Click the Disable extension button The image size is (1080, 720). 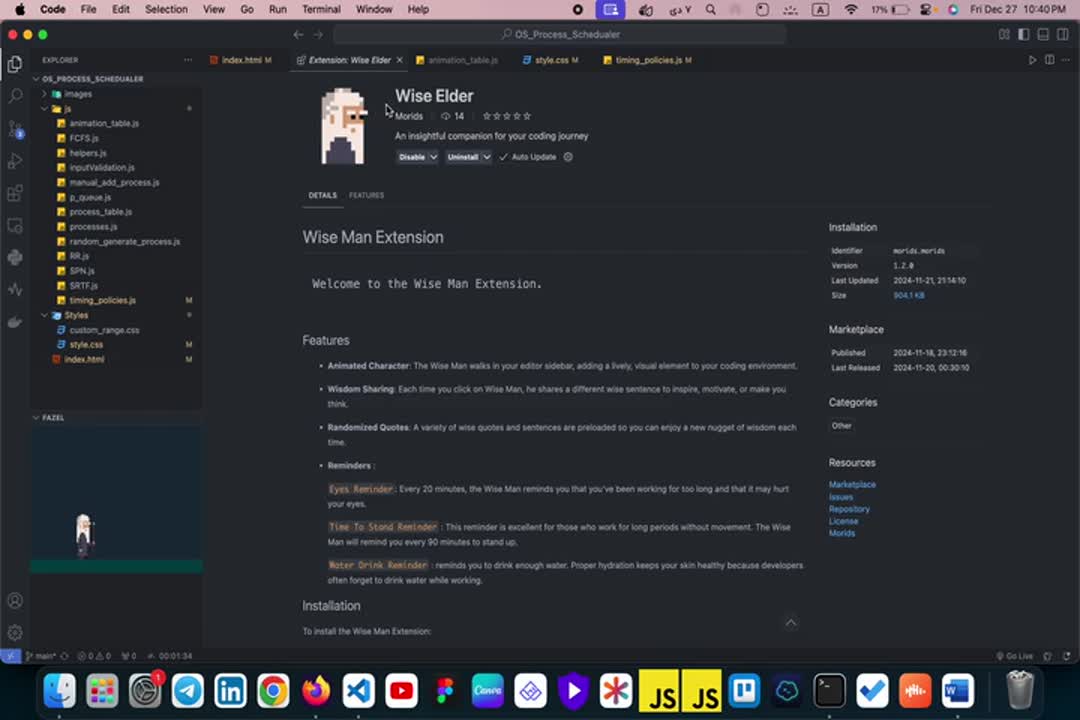(x=412, y=157)
